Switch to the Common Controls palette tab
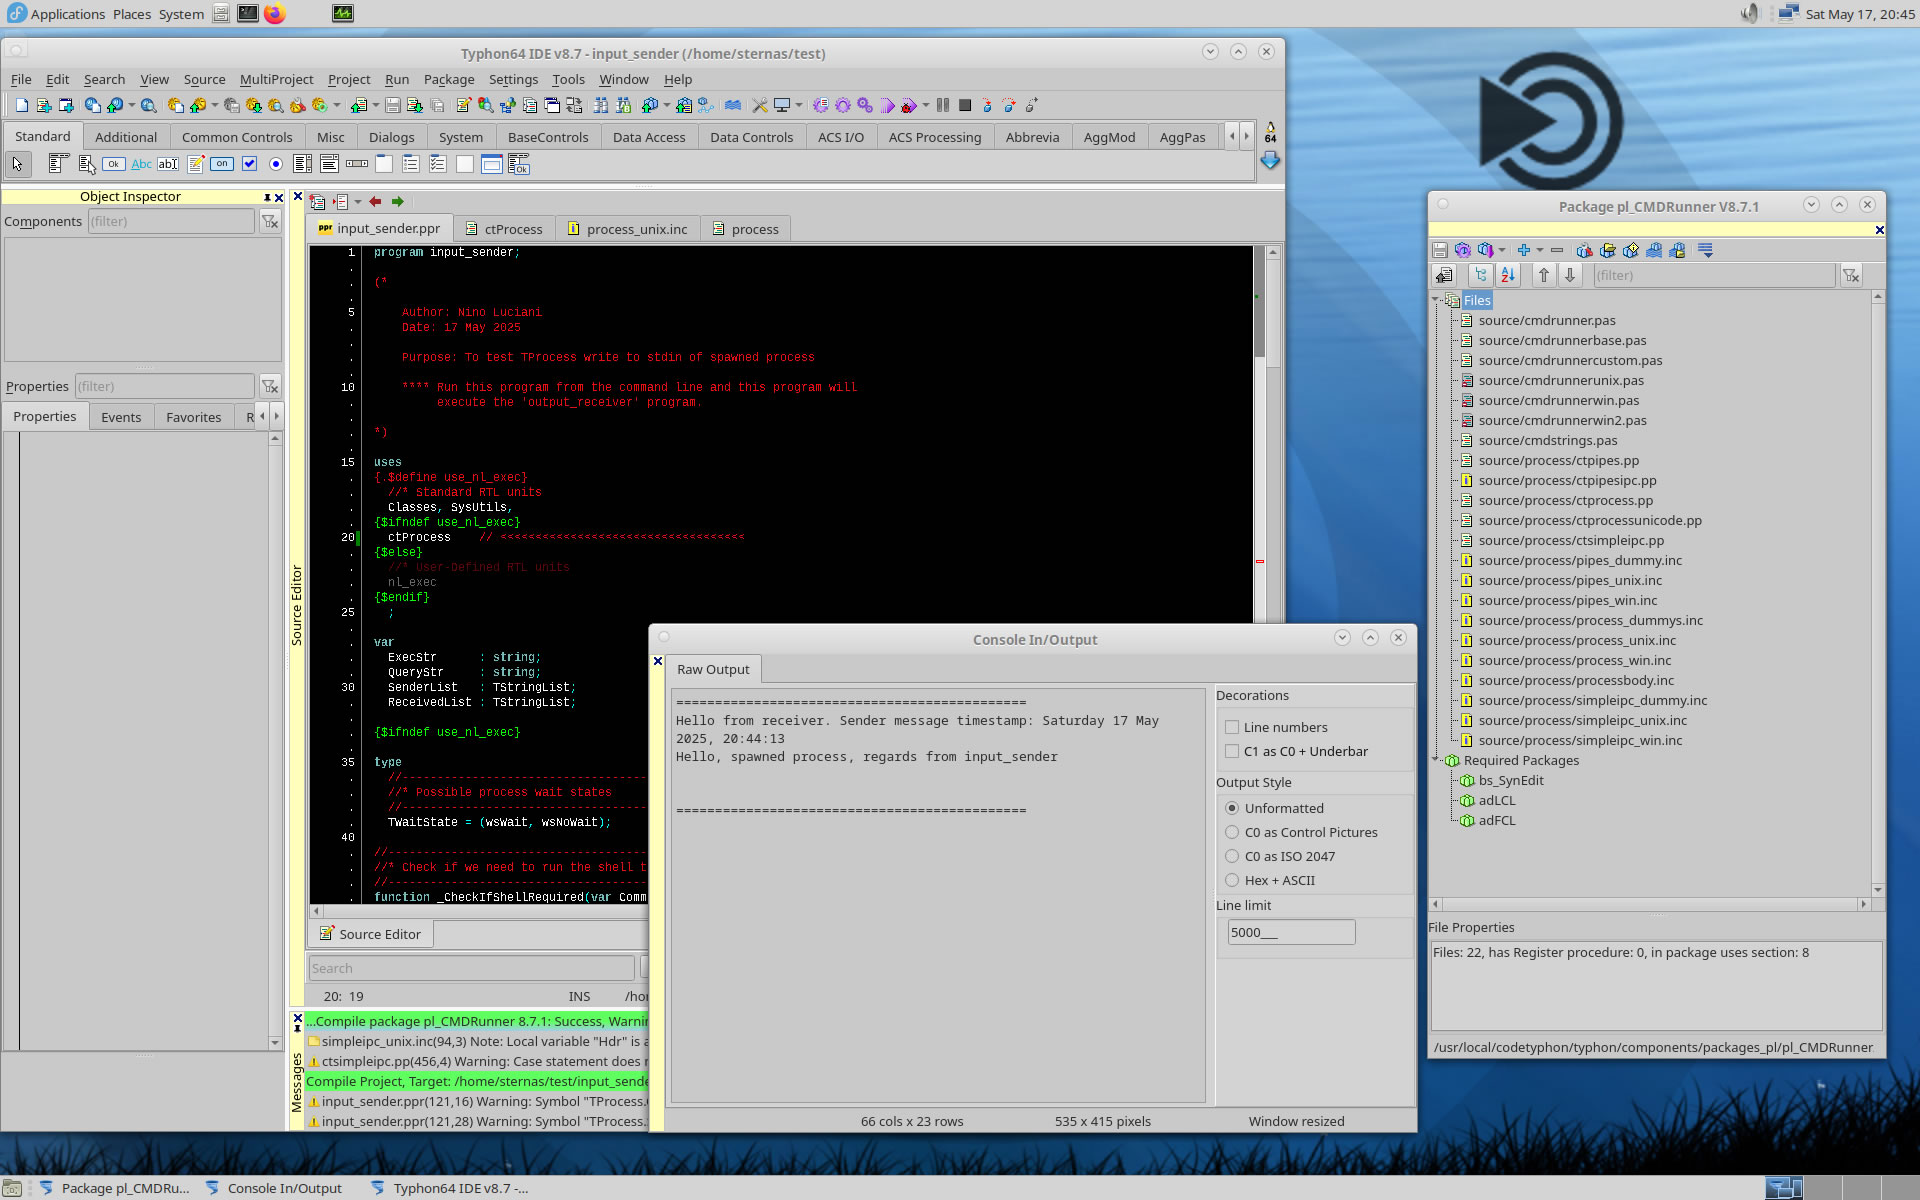 [x=237, y=137]
